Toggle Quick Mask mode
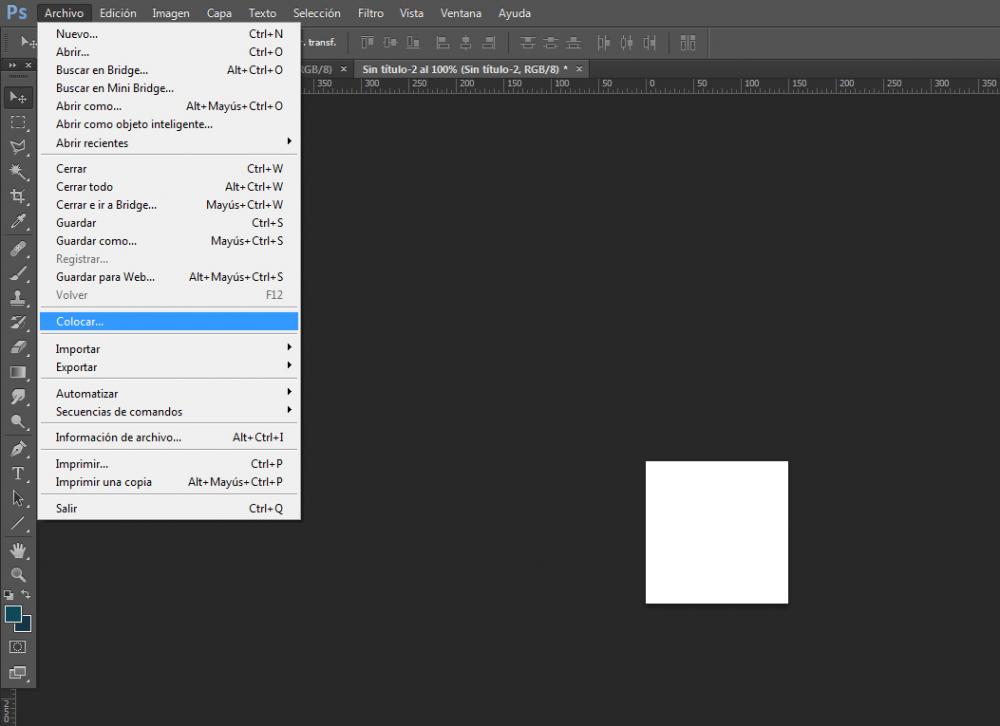This screenshot has height=726, width=1000. (x=18, y=647)
